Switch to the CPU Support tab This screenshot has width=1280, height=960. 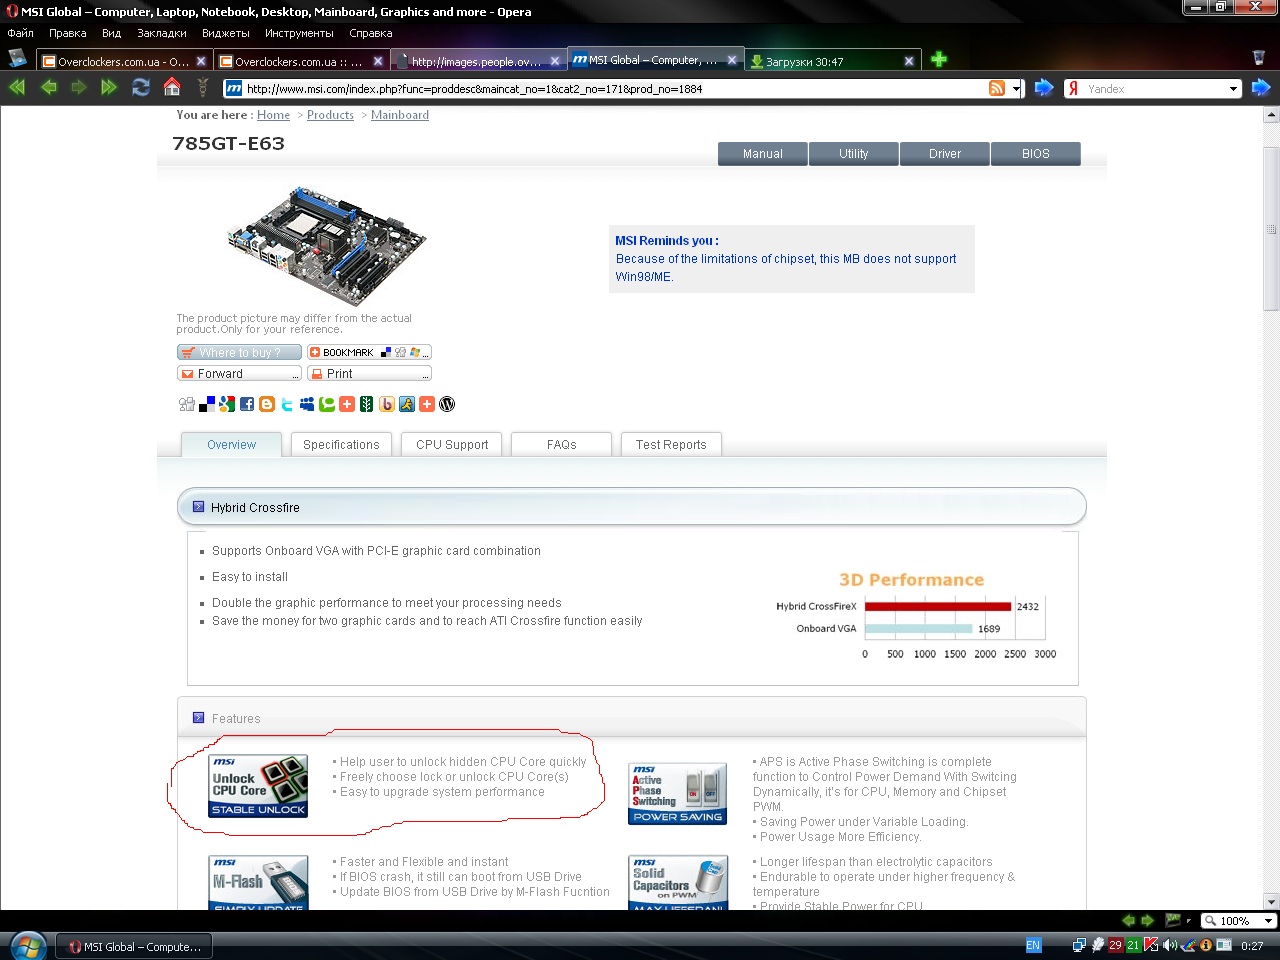click(452, 445)
